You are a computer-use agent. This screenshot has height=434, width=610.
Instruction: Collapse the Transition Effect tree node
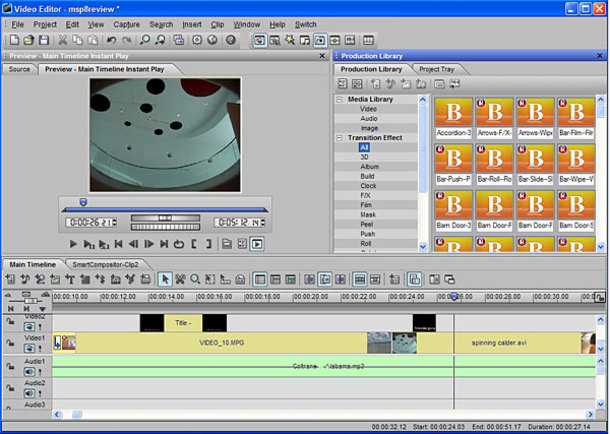(x=339, y=138)
